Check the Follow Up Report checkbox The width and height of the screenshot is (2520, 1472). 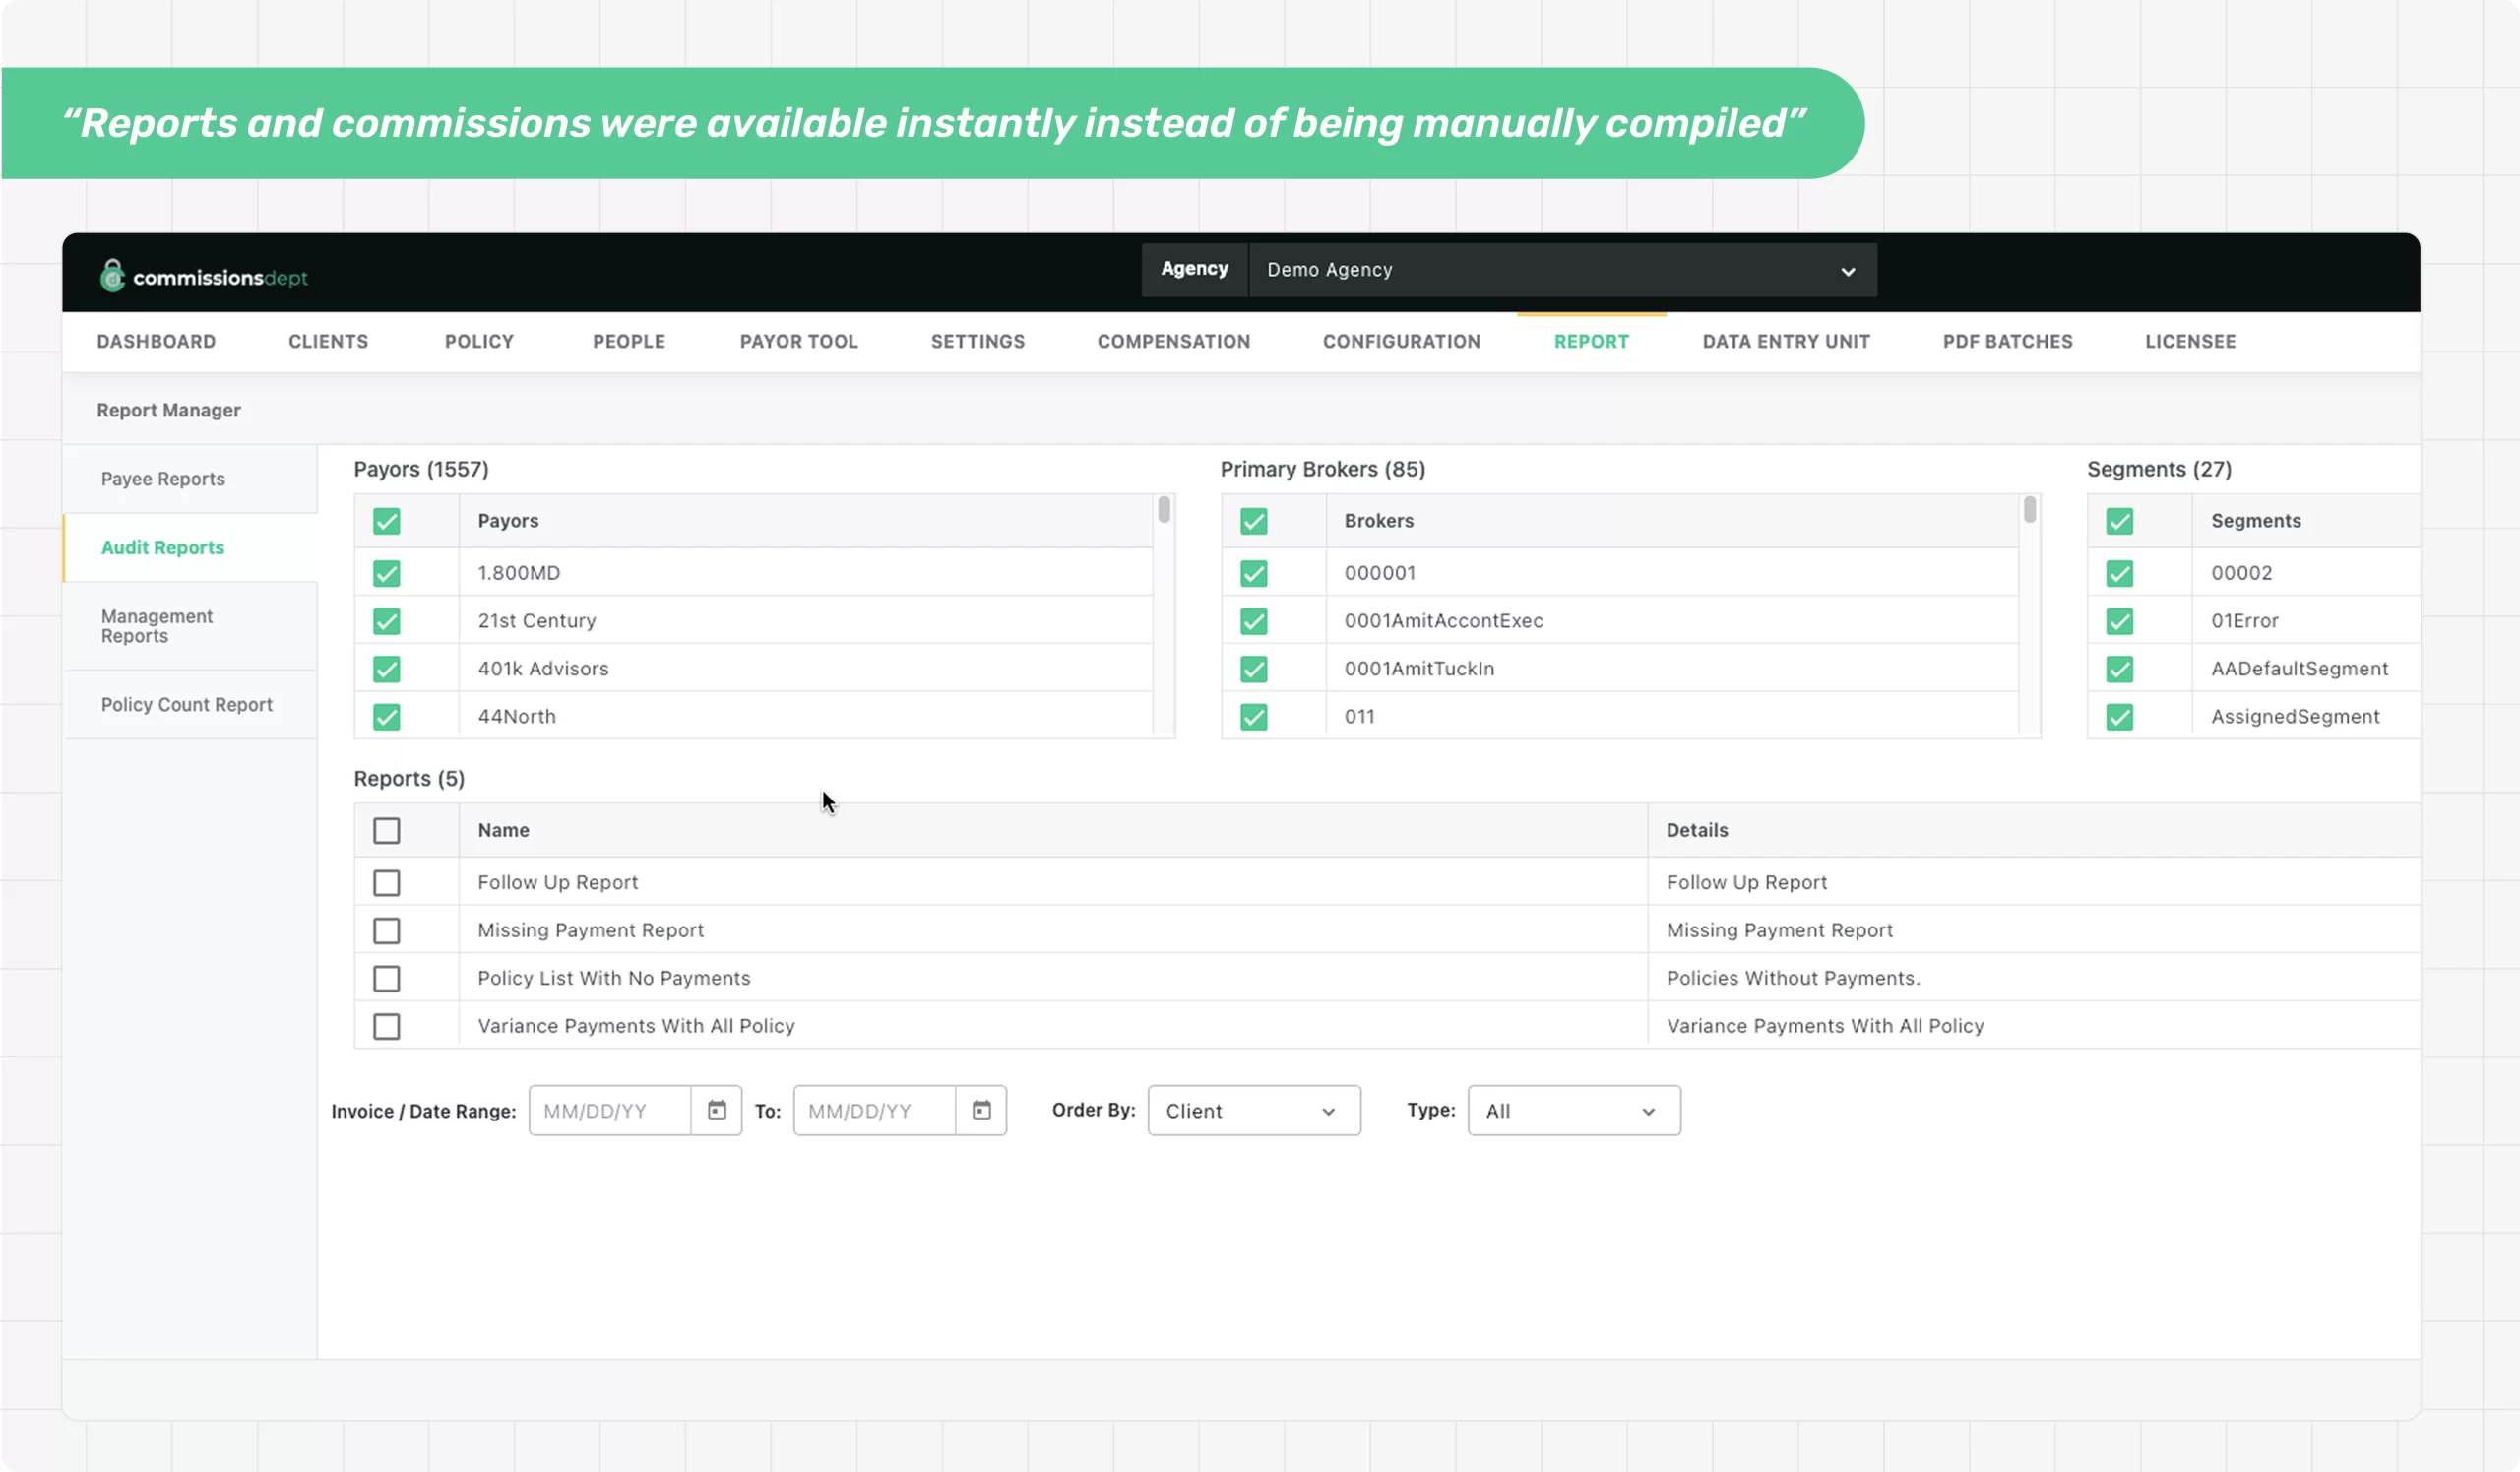(386, 883)
